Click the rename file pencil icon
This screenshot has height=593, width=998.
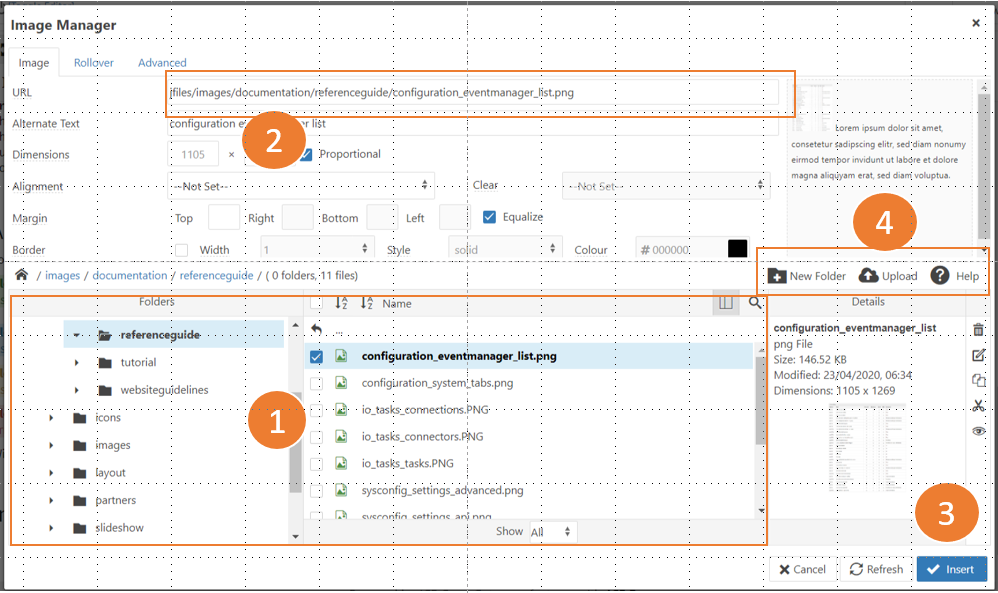pos(978,355)
